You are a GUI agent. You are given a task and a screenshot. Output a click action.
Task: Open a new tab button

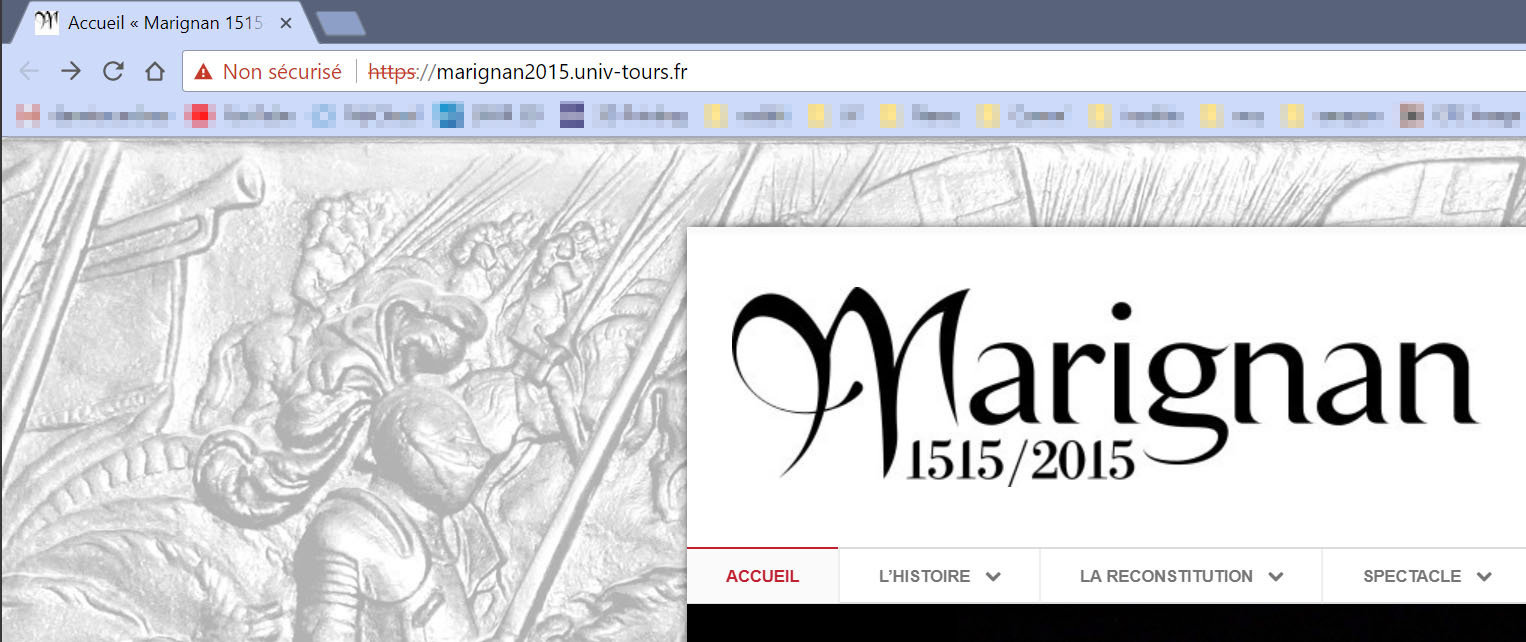tap(341, 23)
